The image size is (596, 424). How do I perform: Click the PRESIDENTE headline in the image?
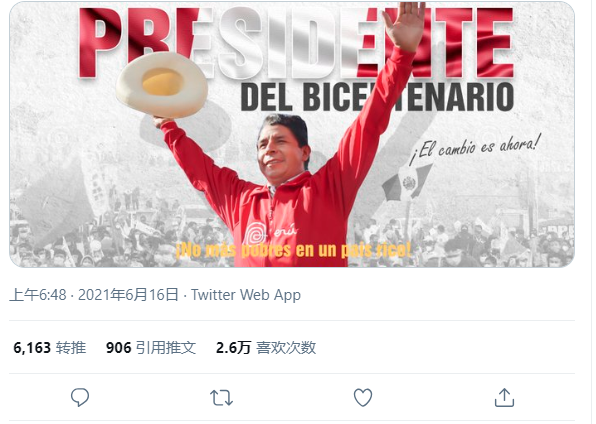pyautogui.click(x=296, y=43)
